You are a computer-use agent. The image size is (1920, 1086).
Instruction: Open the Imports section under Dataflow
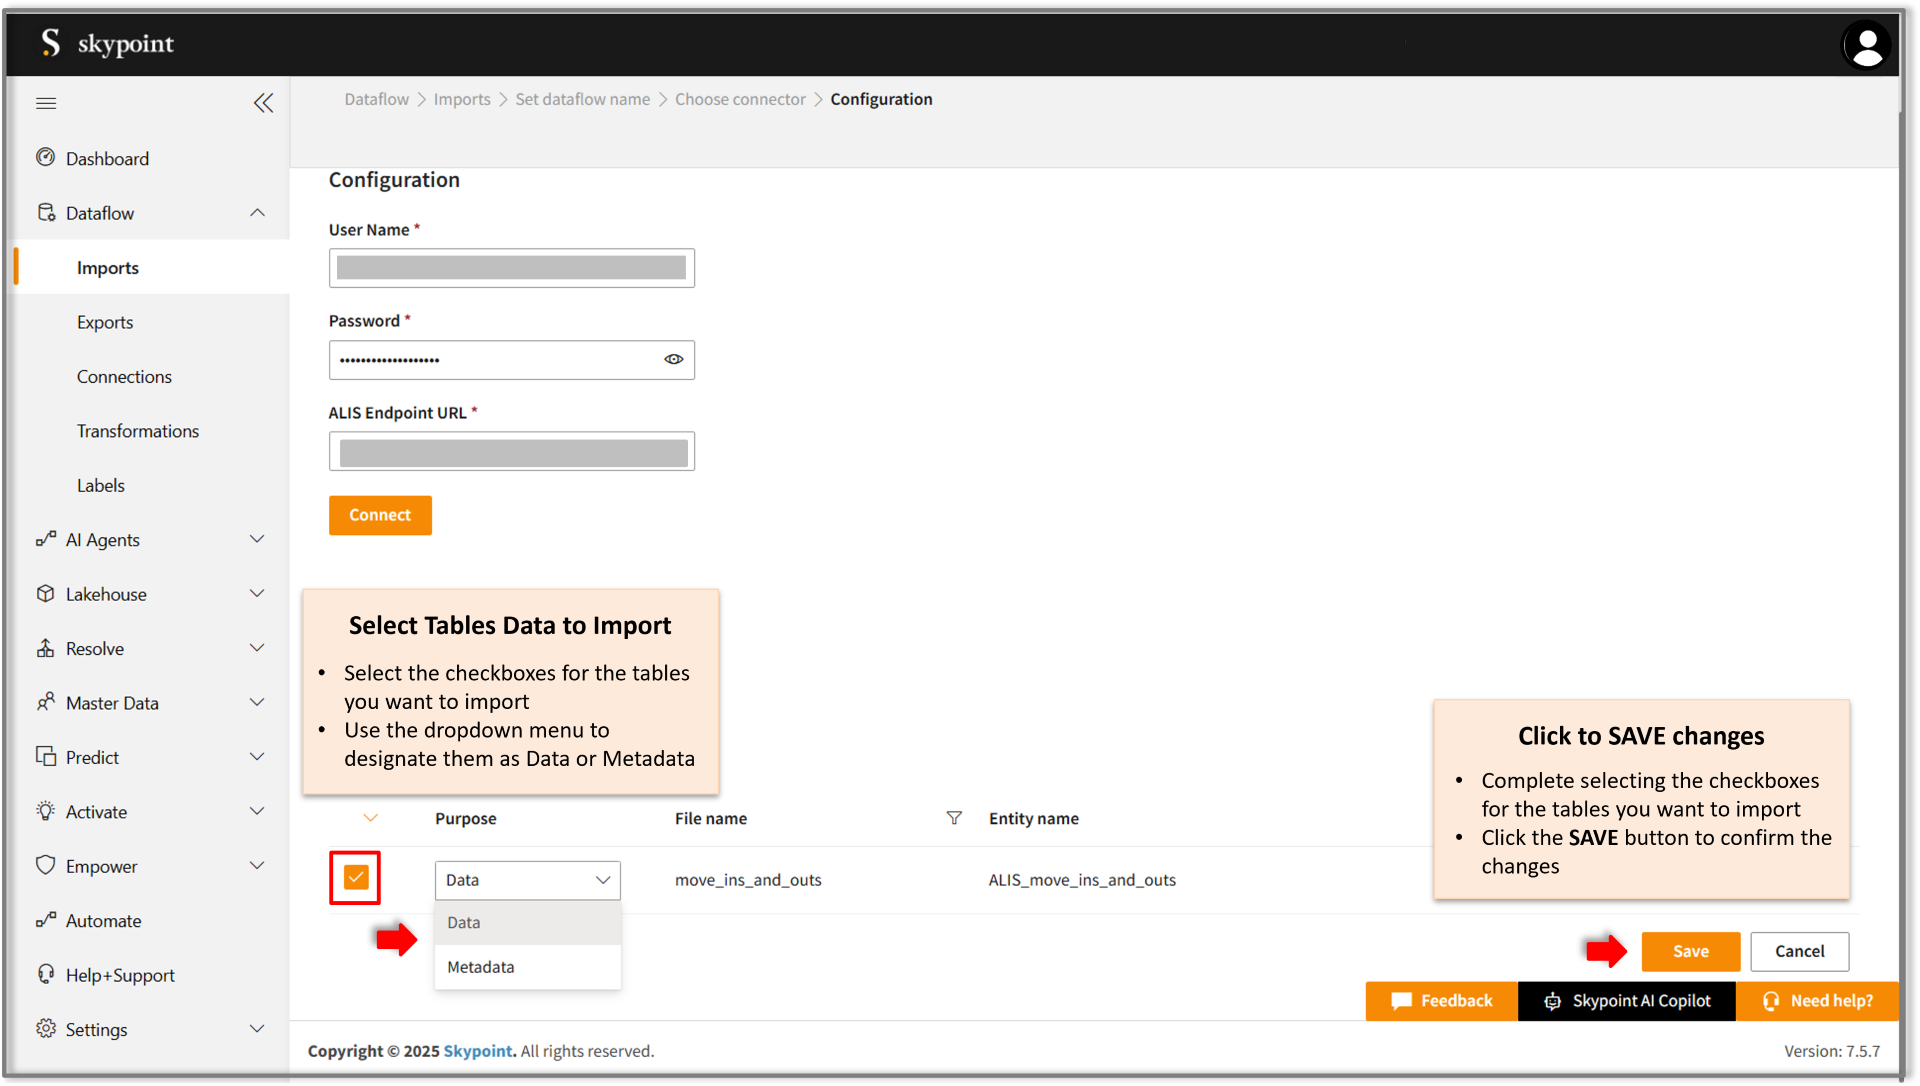pos(108,266)
